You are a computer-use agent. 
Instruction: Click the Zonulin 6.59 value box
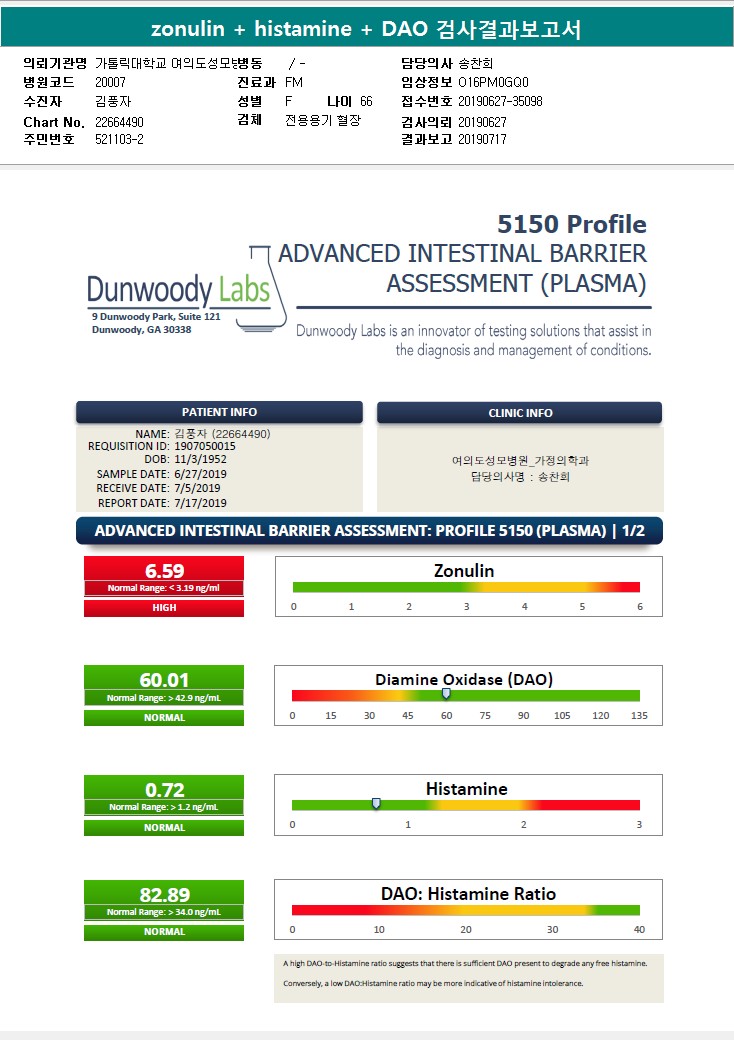[x=164, y=570]
